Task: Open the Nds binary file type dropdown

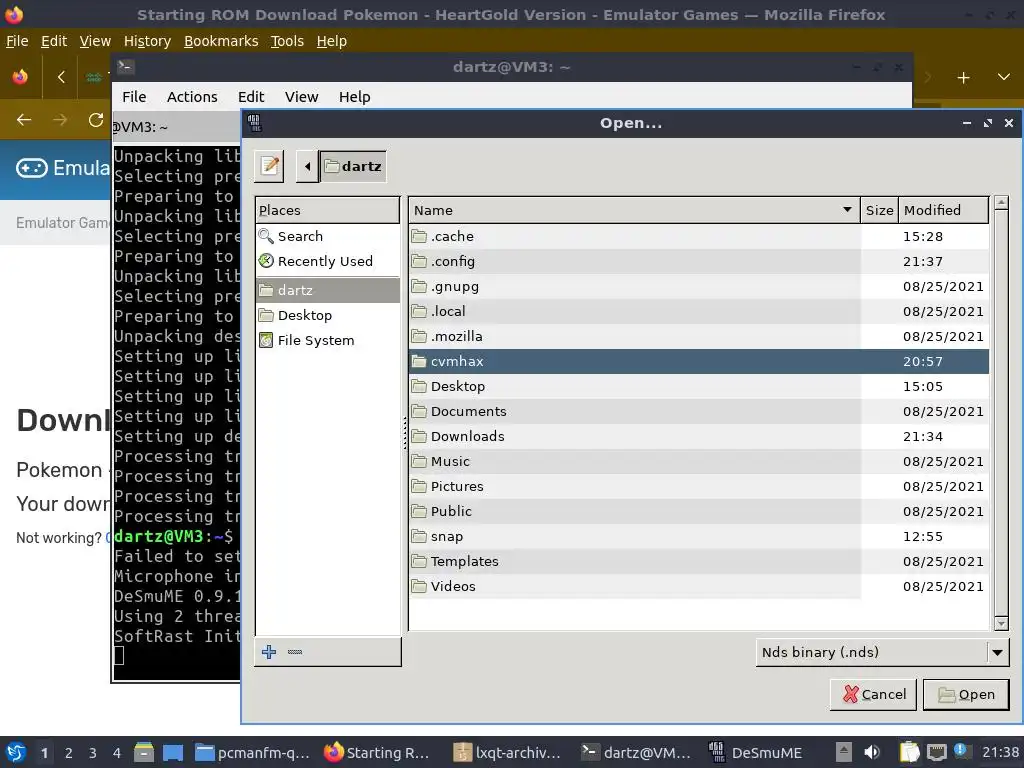Action: coord(882,652)
